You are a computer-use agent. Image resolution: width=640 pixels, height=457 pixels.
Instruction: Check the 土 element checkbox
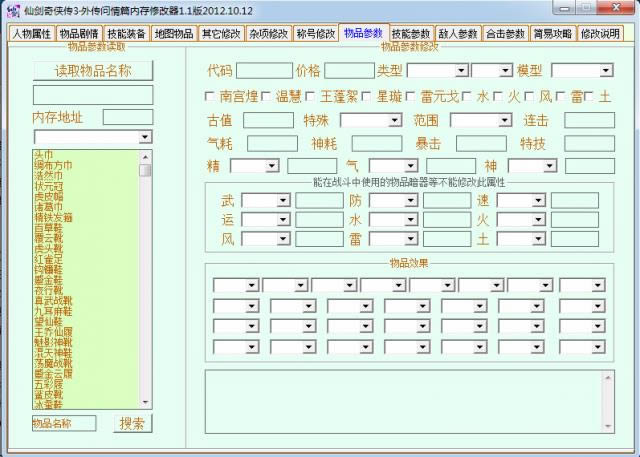tap(589, 97)
